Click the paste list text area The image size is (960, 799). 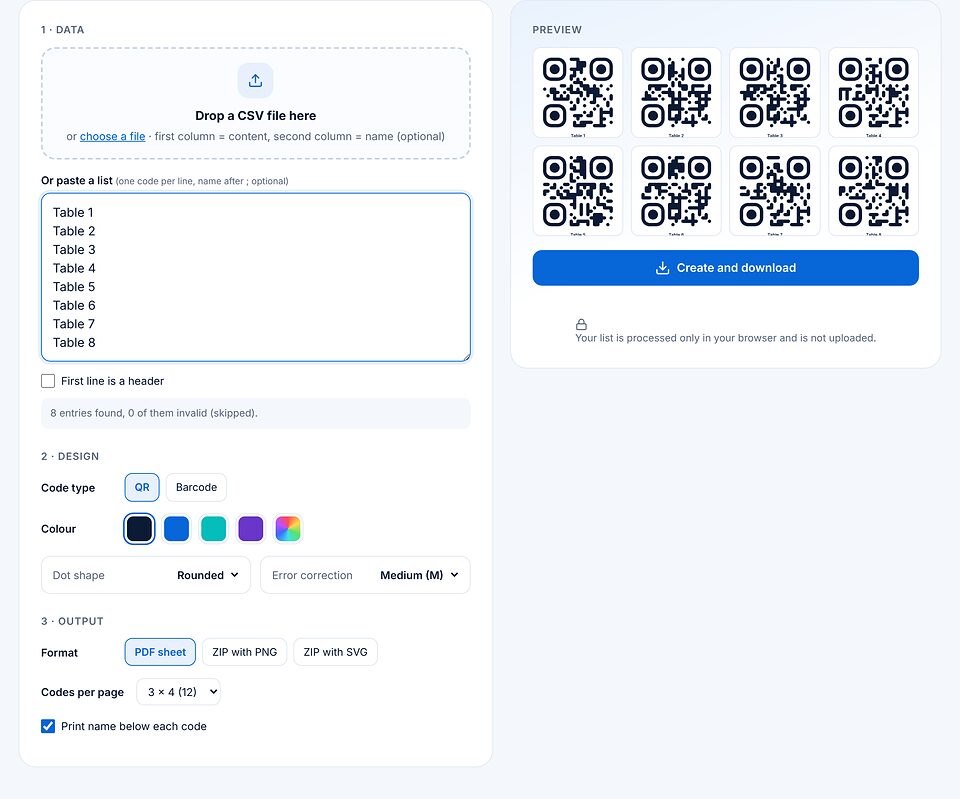[x=256, y=277]
